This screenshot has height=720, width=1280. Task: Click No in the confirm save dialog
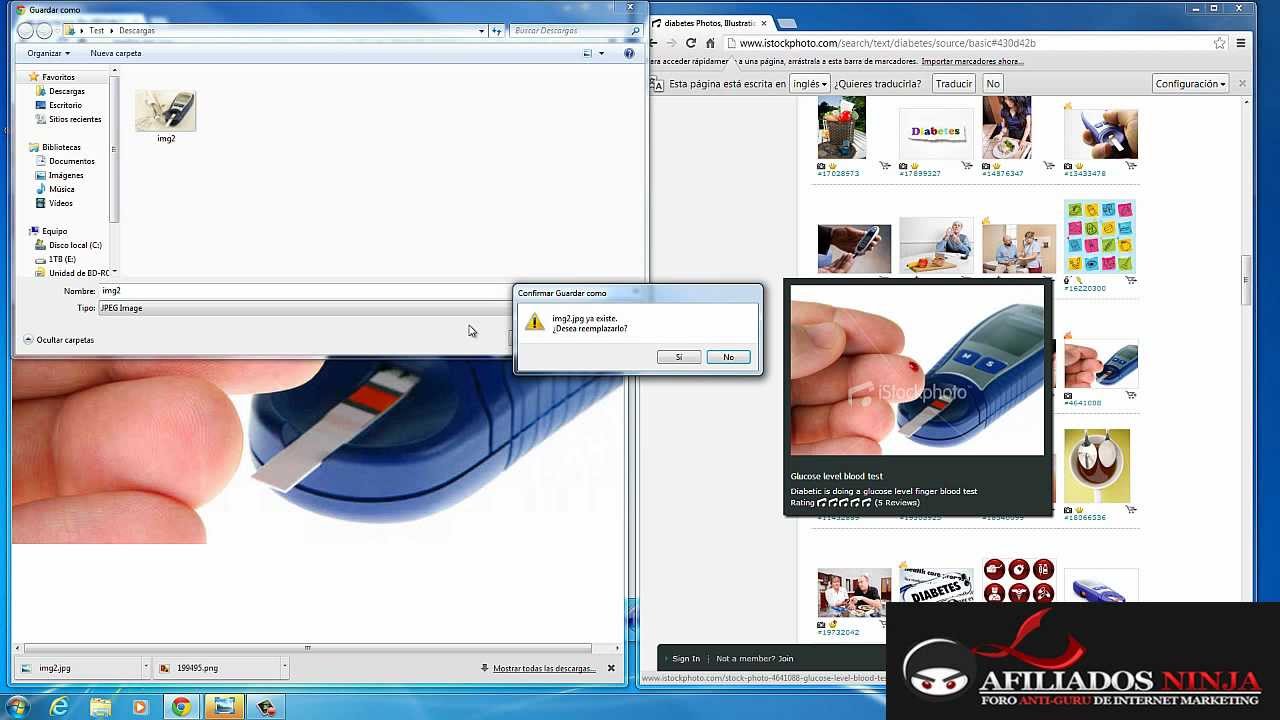[x=728, y=357]
